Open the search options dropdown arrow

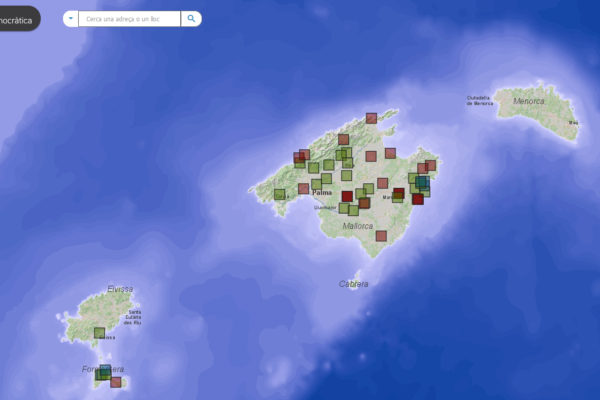pos(71,19)
